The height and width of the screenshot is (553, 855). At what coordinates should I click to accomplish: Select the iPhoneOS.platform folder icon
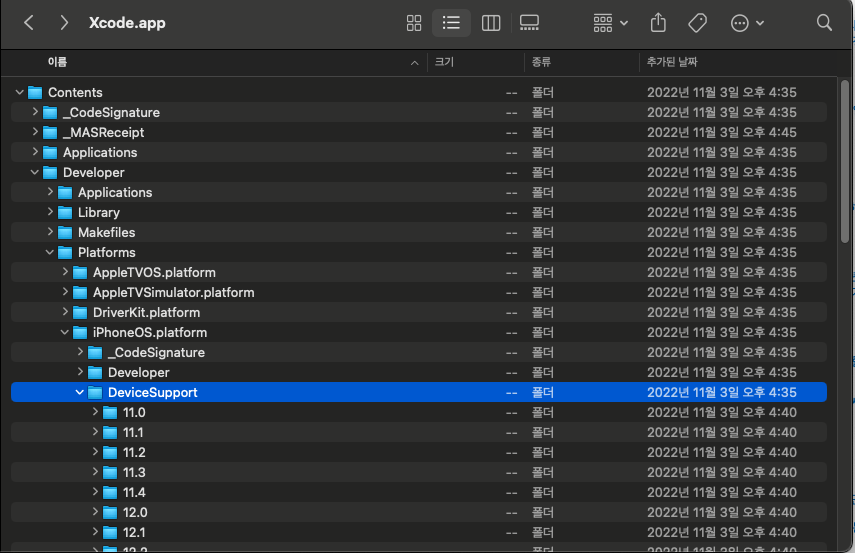pyautogui.click(x=80, y=333)
